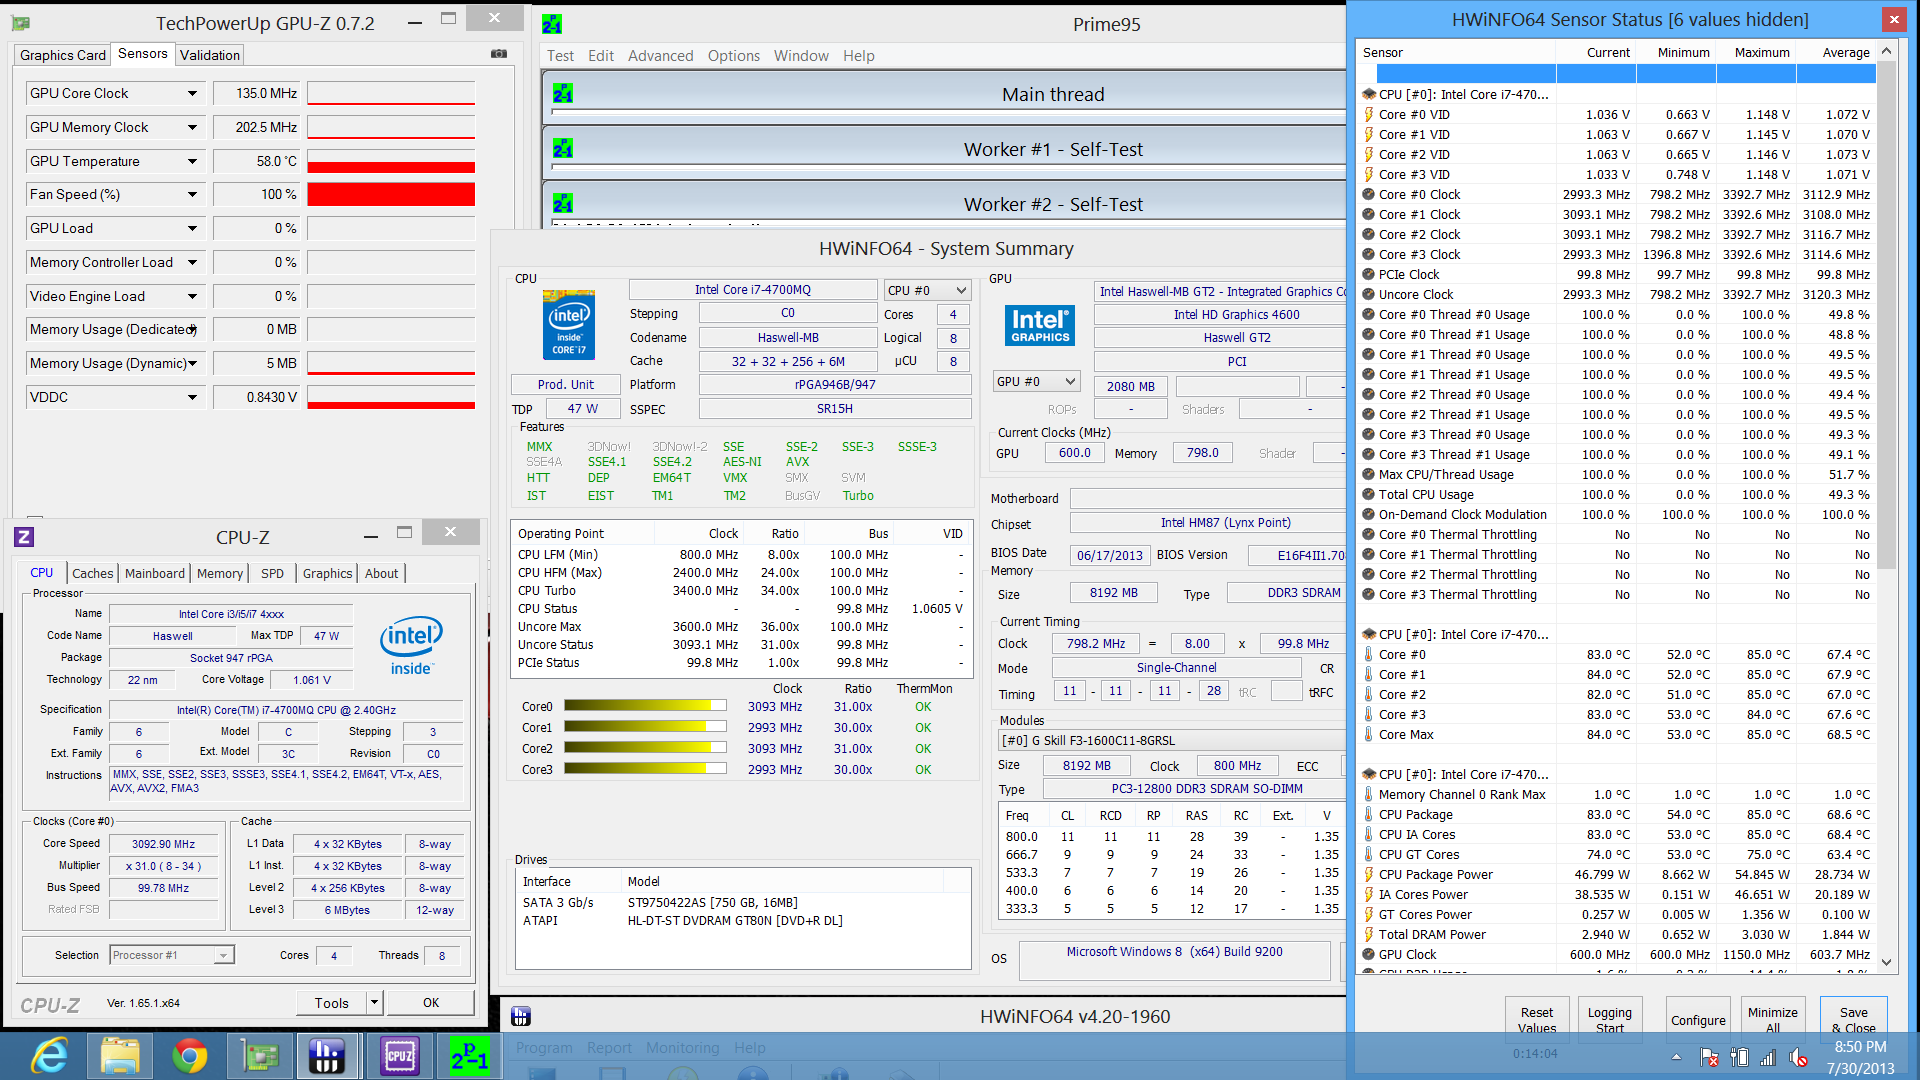Image resolution: width=1920 pixels, height=1080 pixels.
Task: Open the Options menu in Prime95
Action: pyautogui.click(x=734, y=56)
